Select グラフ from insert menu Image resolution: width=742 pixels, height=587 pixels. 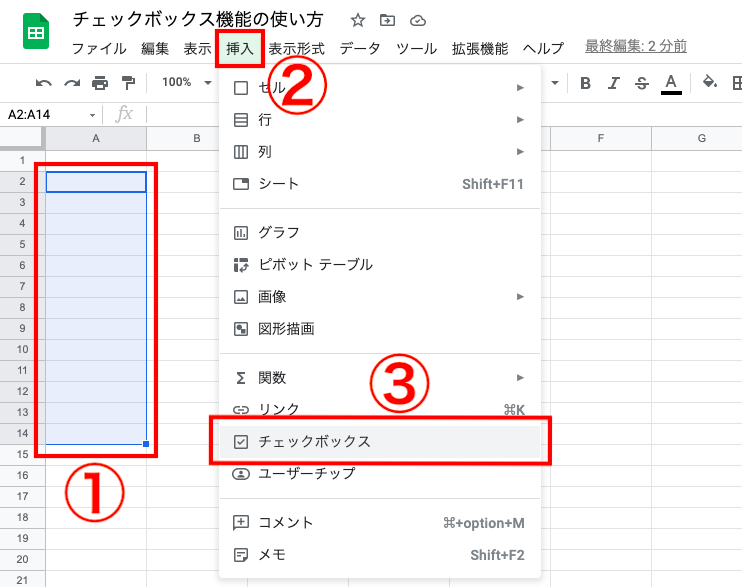pyautogui.click(x=380, y=232)
